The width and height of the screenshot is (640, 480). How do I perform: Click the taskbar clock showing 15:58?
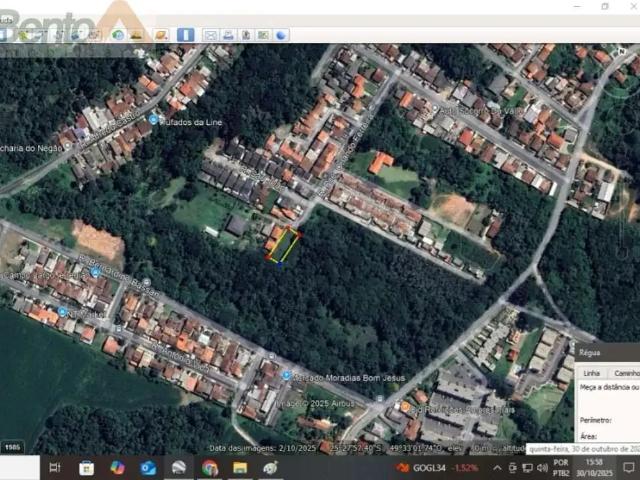tap(594, 468)
